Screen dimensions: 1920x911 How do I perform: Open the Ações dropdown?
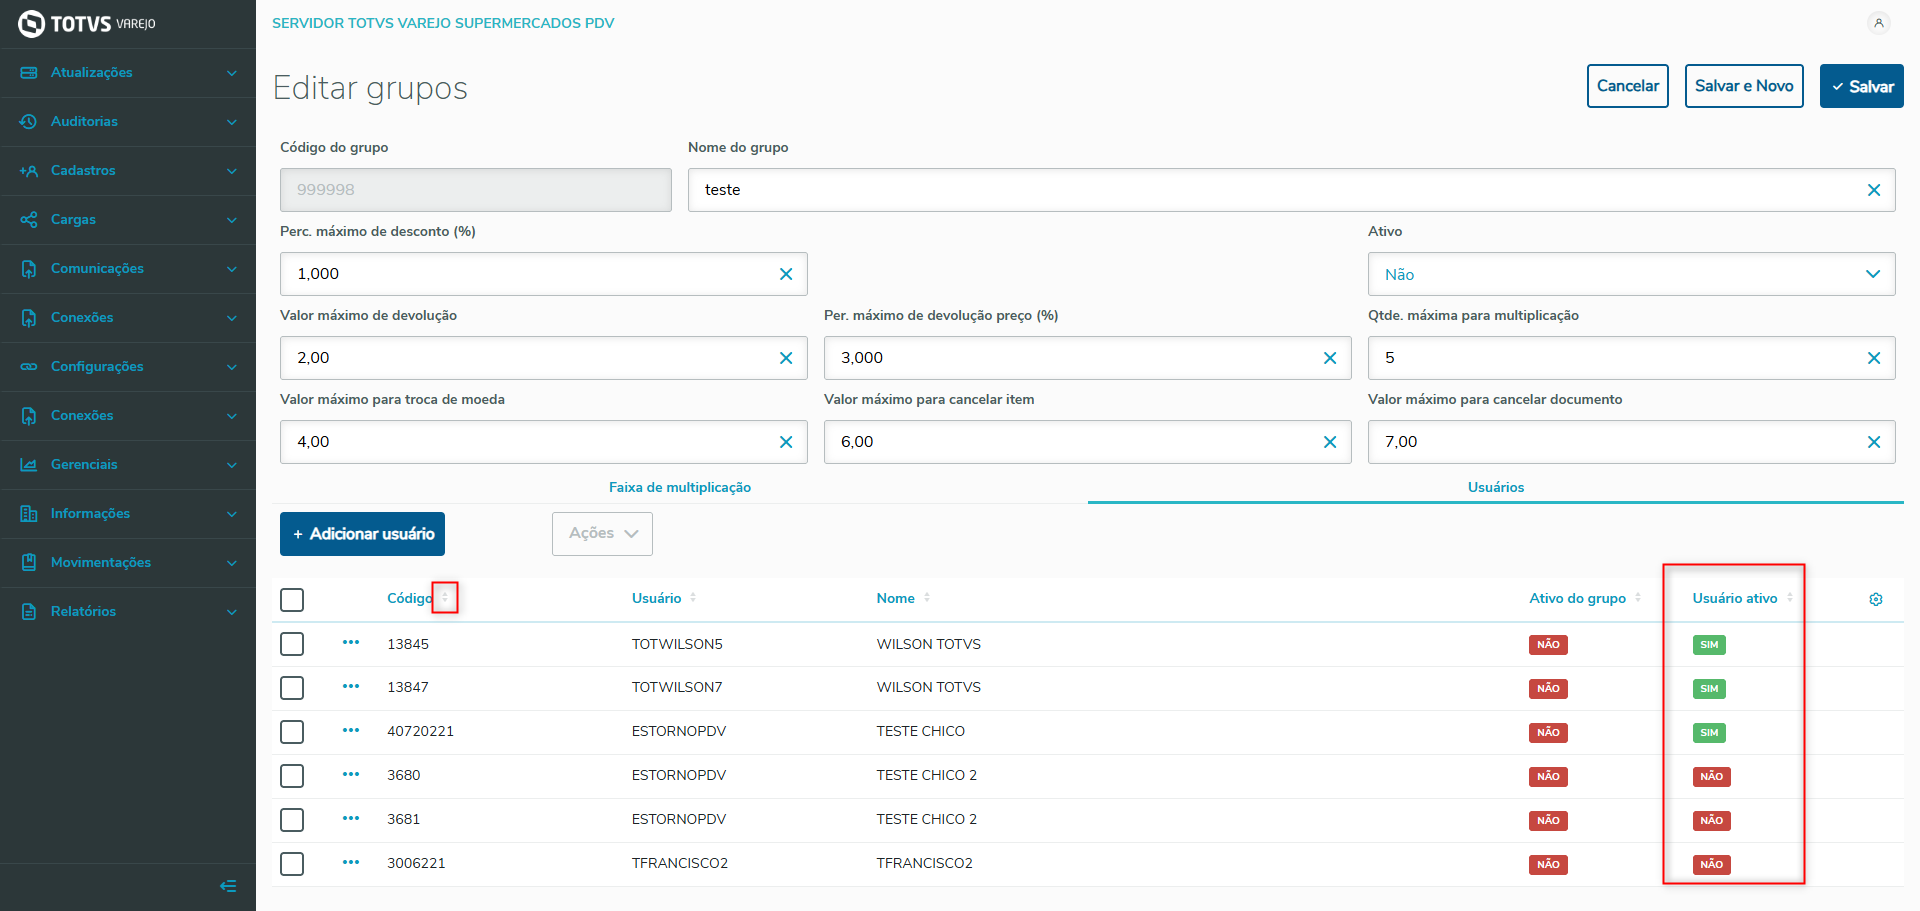click(x=602, y=534)
